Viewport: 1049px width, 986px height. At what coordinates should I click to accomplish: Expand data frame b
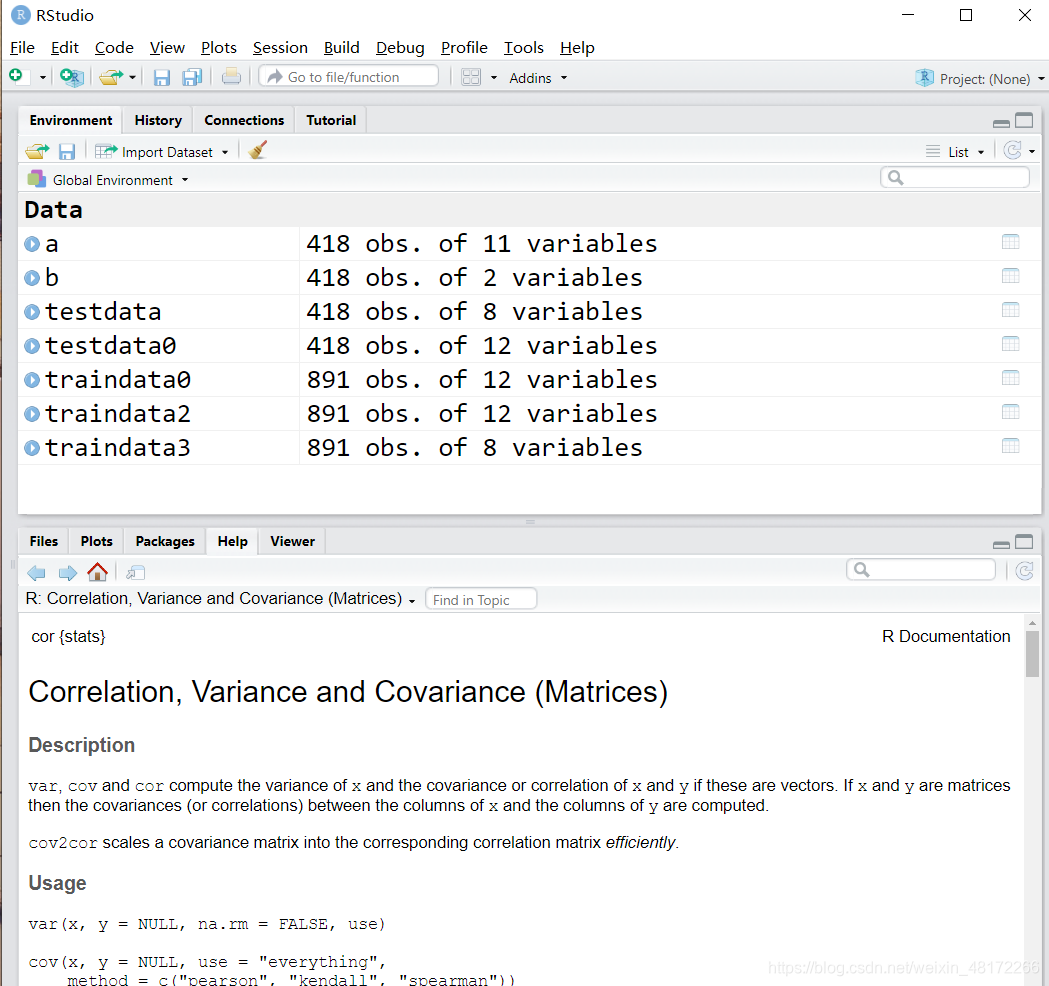click(32, 278)
